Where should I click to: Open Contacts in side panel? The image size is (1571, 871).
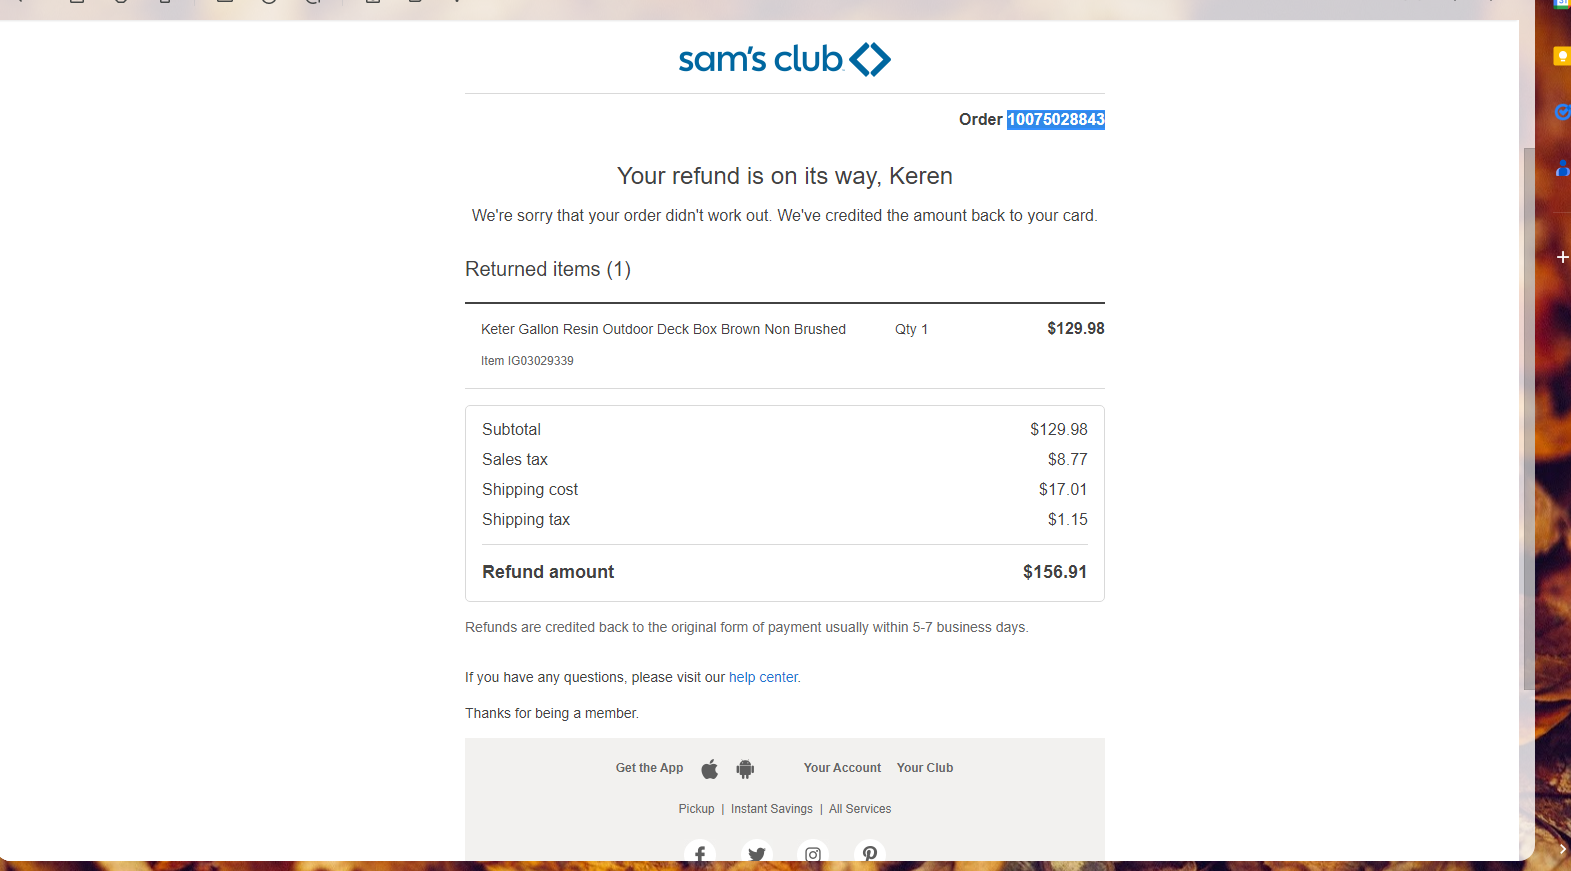(x=1562, y=168)
